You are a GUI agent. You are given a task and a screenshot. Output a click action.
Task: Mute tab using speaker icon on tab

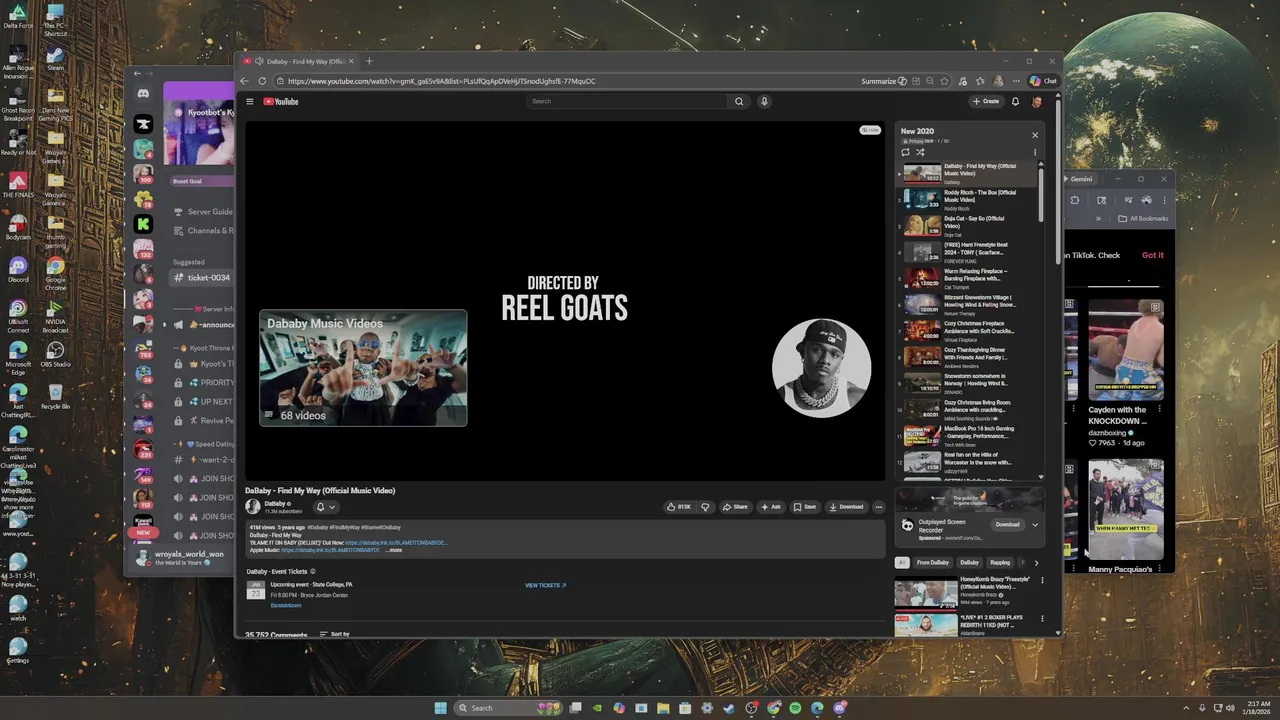click(259, 61)
